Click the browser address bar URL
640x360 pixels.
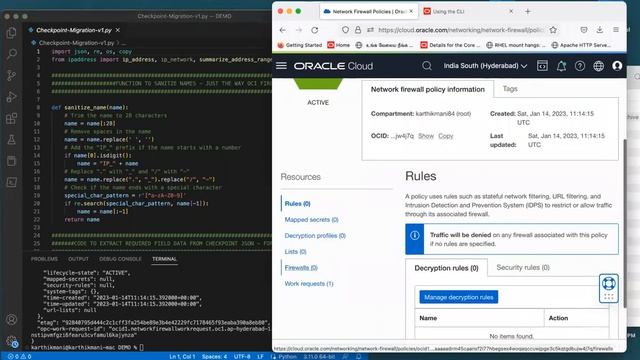click(460, 30)
